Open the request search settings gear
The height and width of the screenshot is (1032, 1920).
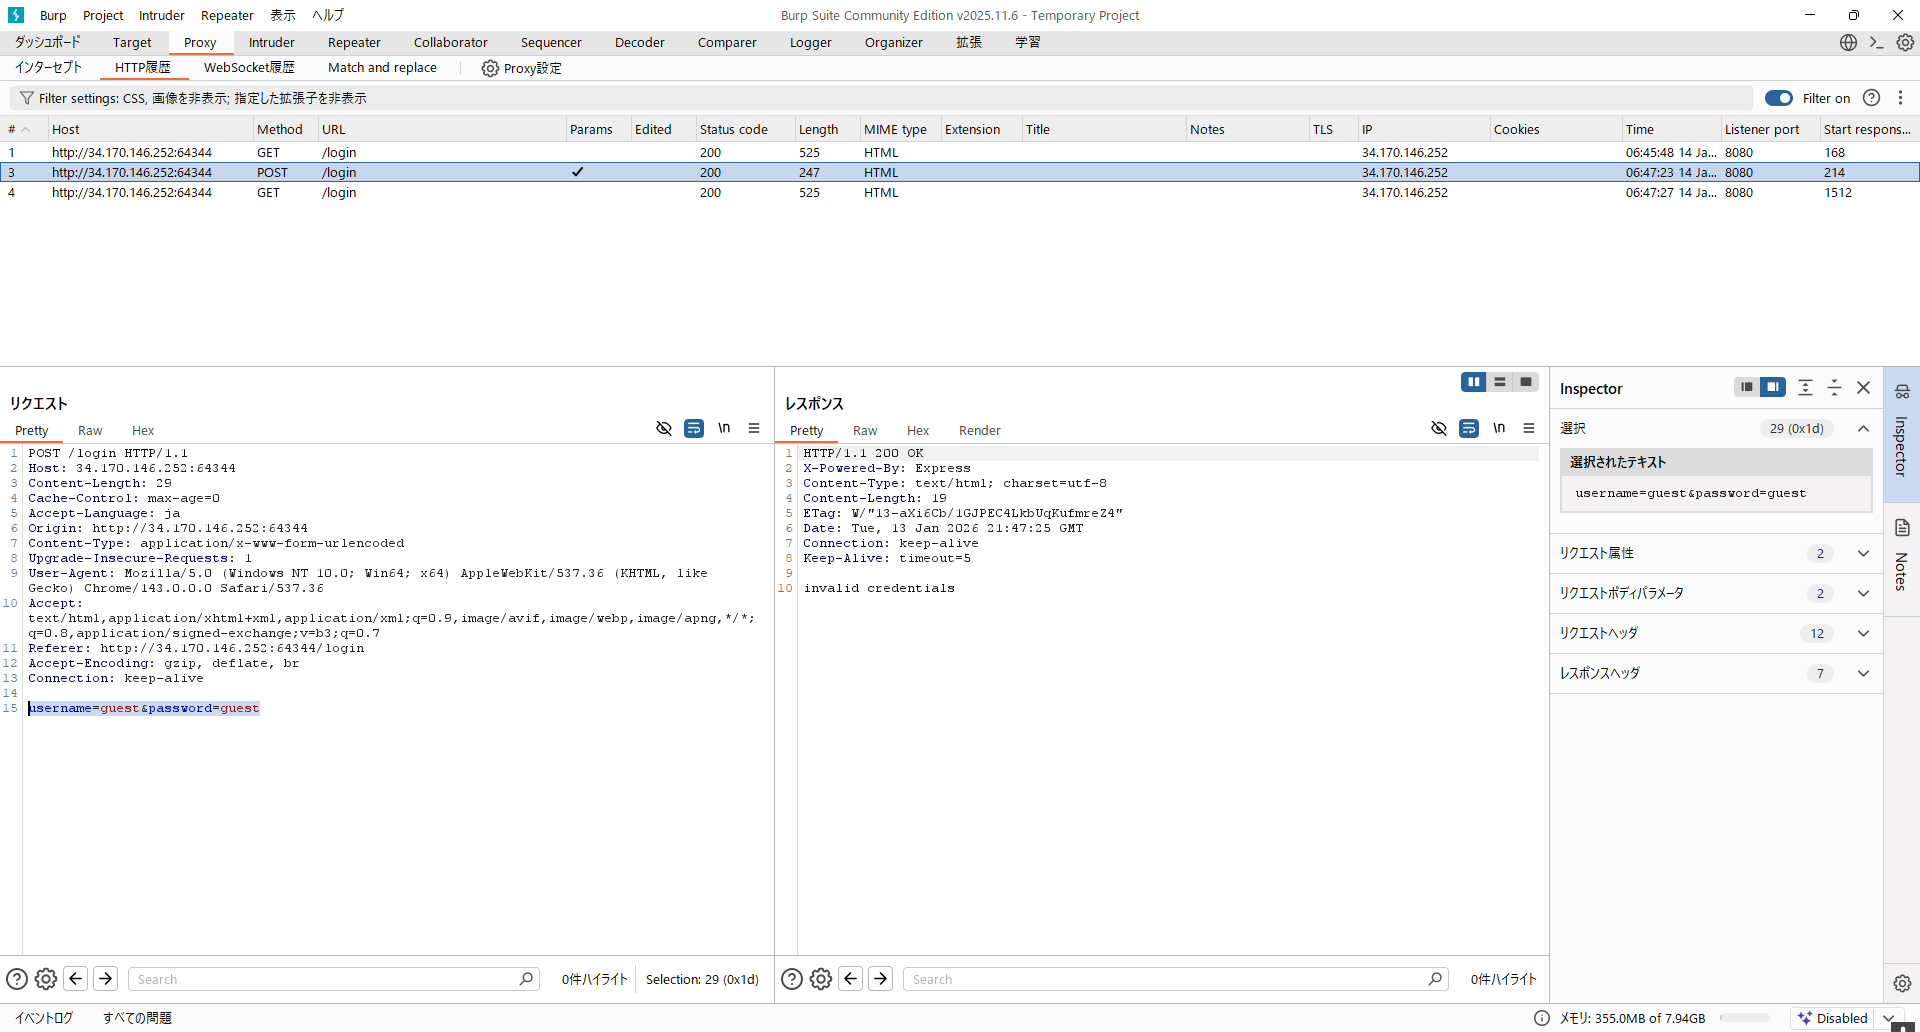(x=46, y=979)
